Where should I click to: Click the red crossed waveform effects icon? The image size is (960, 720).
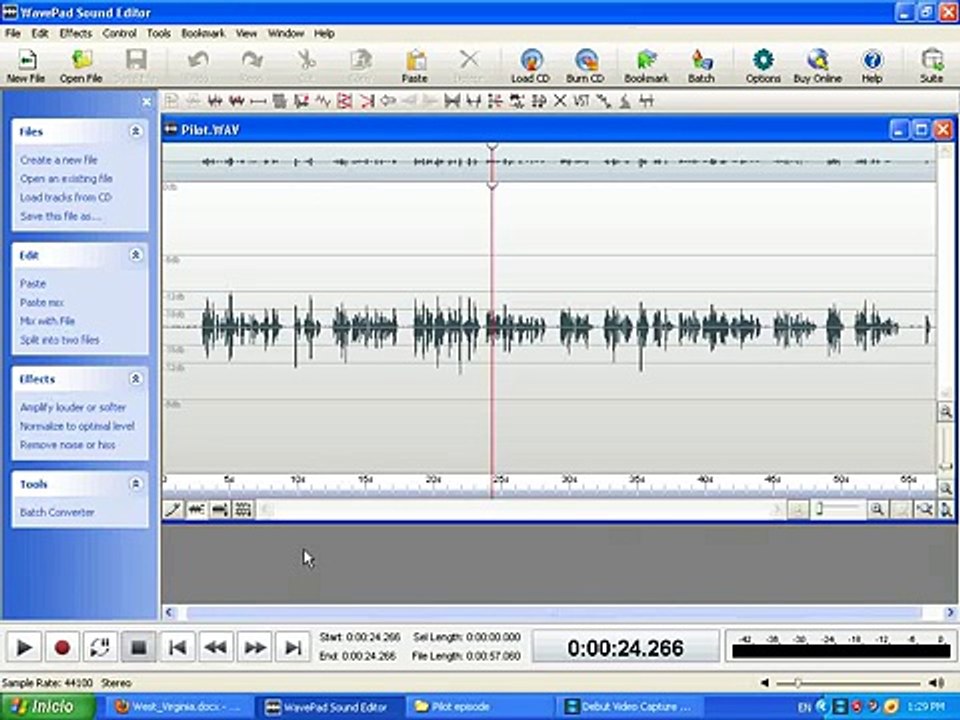pos(345,101)
